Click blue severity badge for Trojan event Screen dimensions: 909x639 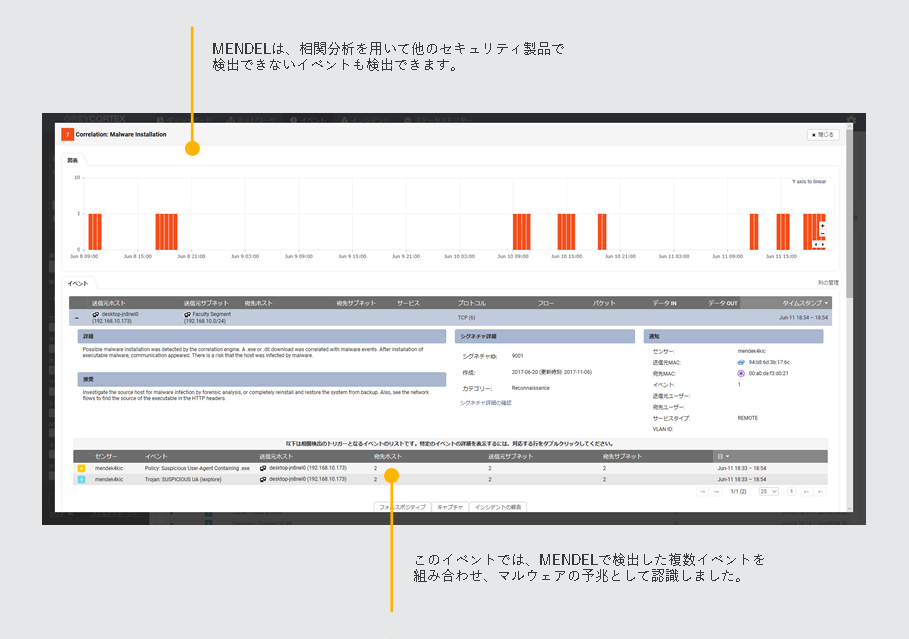coord(81,480)
